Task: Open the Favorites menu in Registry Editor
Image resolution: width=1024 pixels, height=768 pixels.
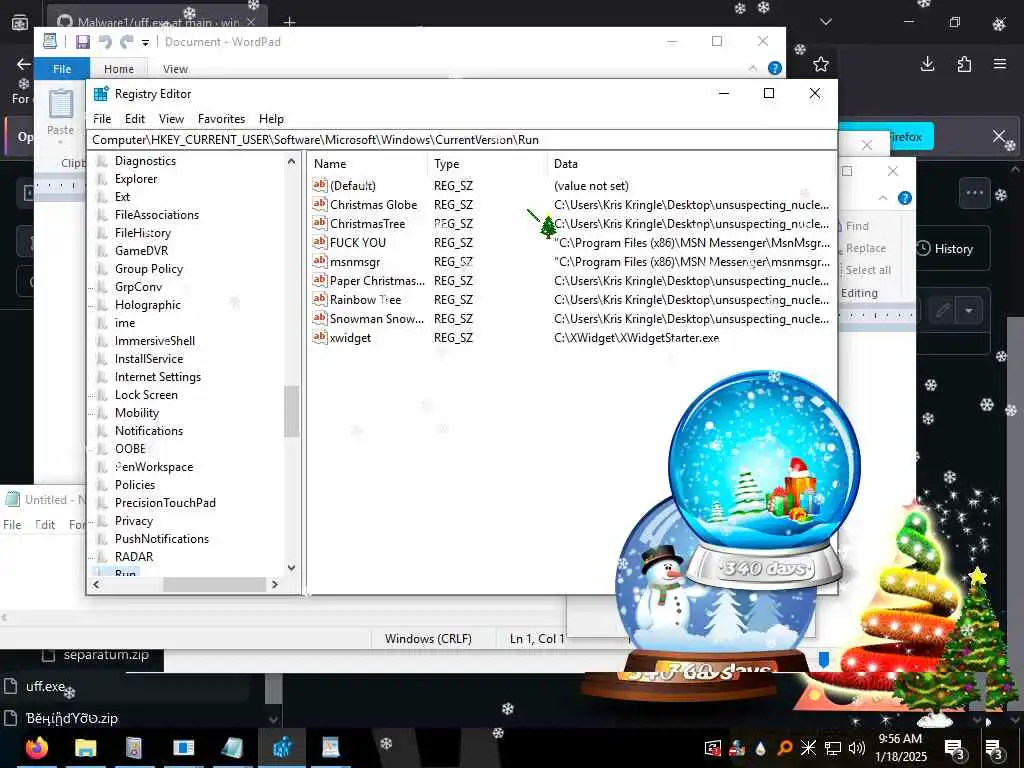Action: coord(221,119)
